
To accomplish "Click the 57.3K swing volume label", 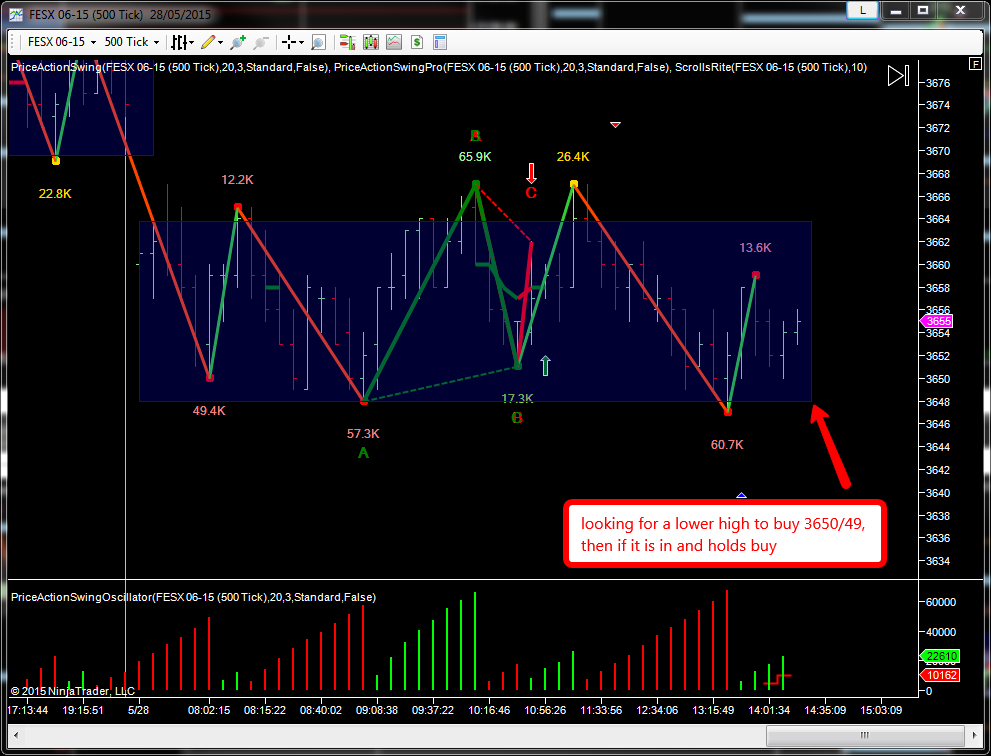I will 363,434.
